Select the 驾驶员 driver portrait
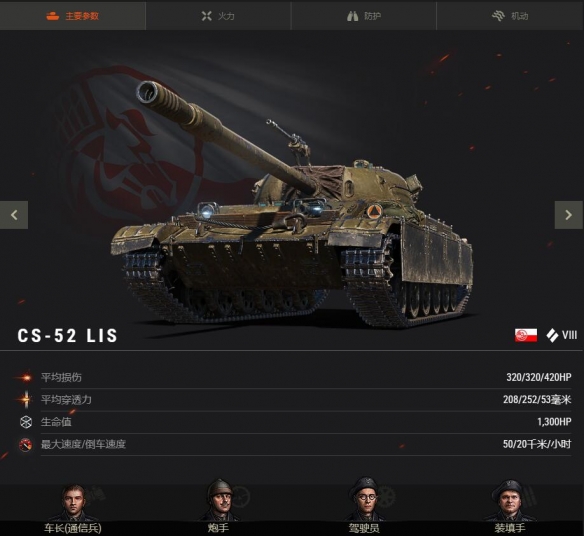 click(x=365, y=499)
